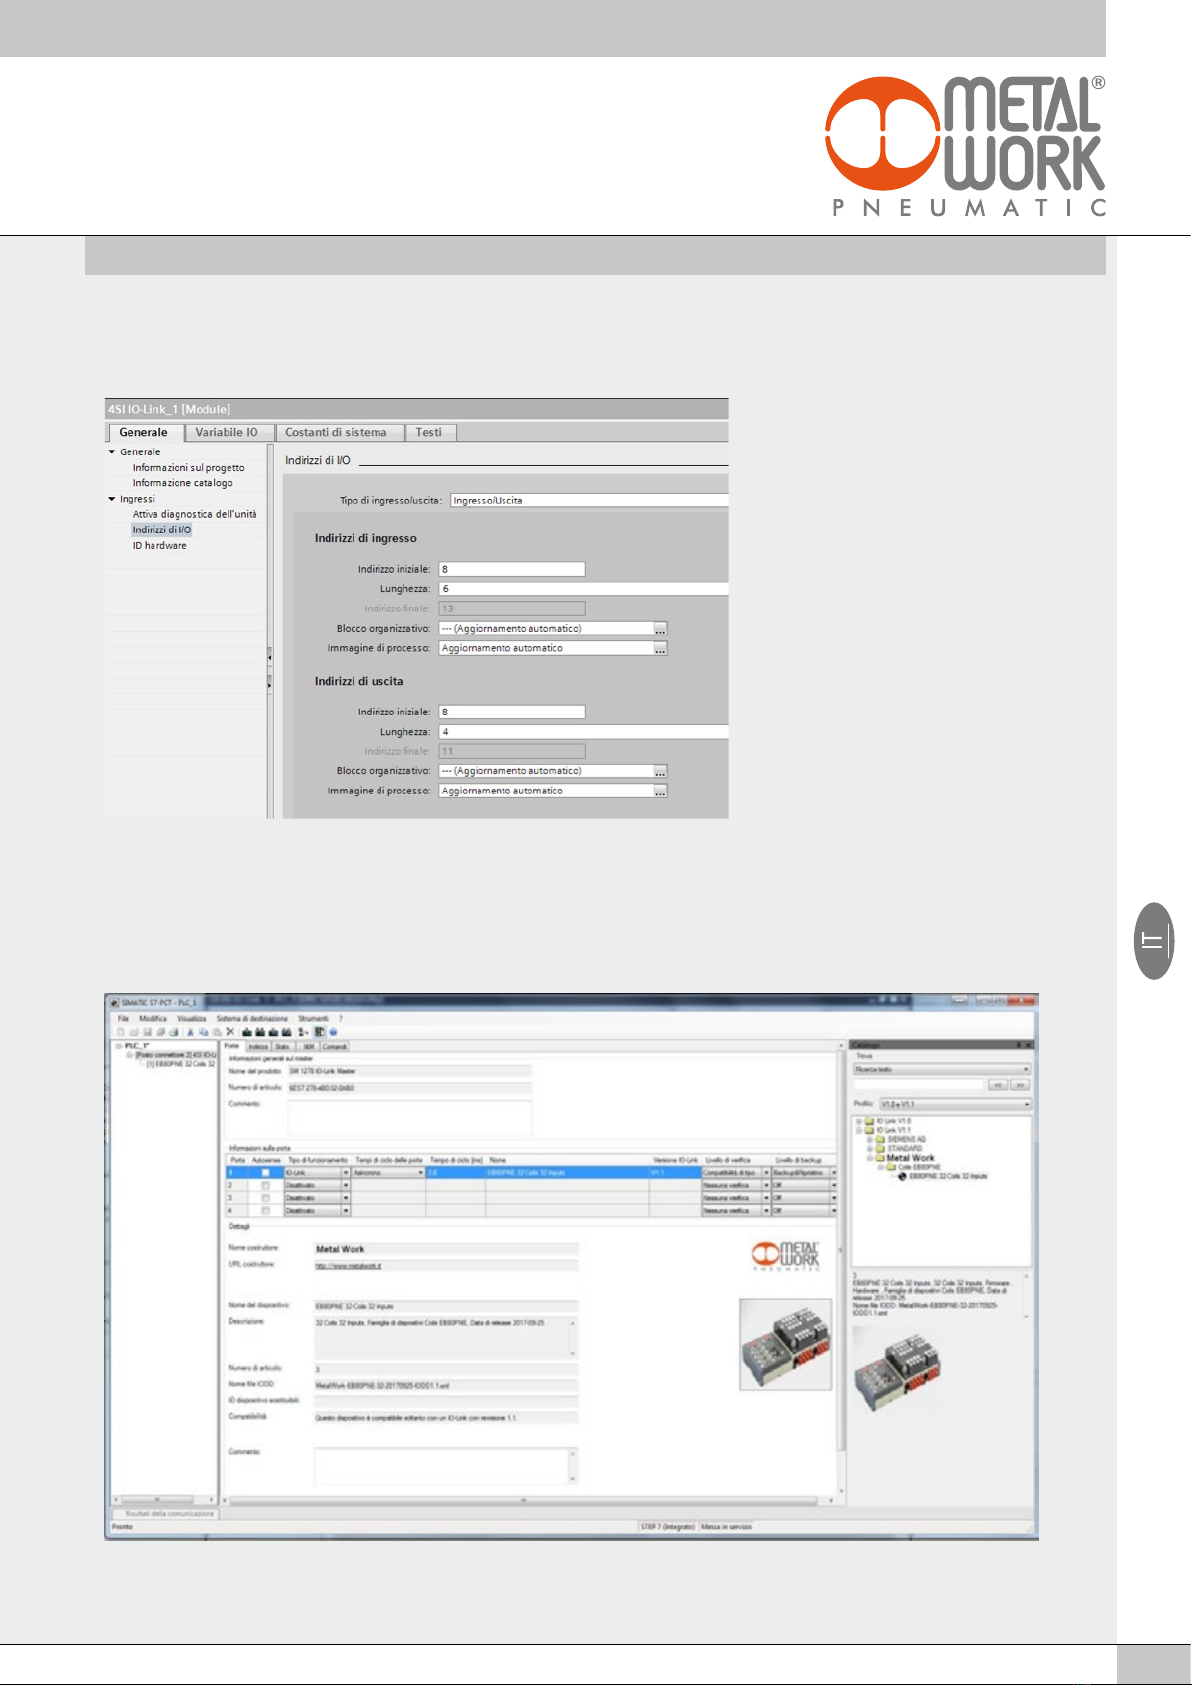Toggle Autosense checkbox for port 3
Screen dimensions: 1192x1685
pos(265,1198)
